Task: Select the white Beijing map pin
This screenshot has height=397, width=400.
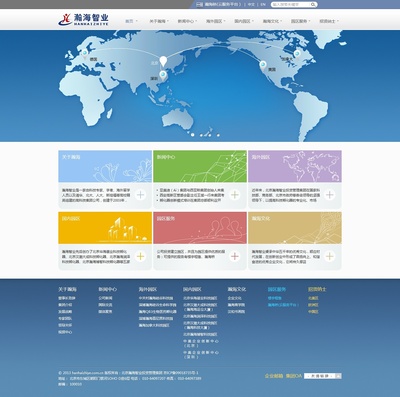Action: (x=163, y=62)
